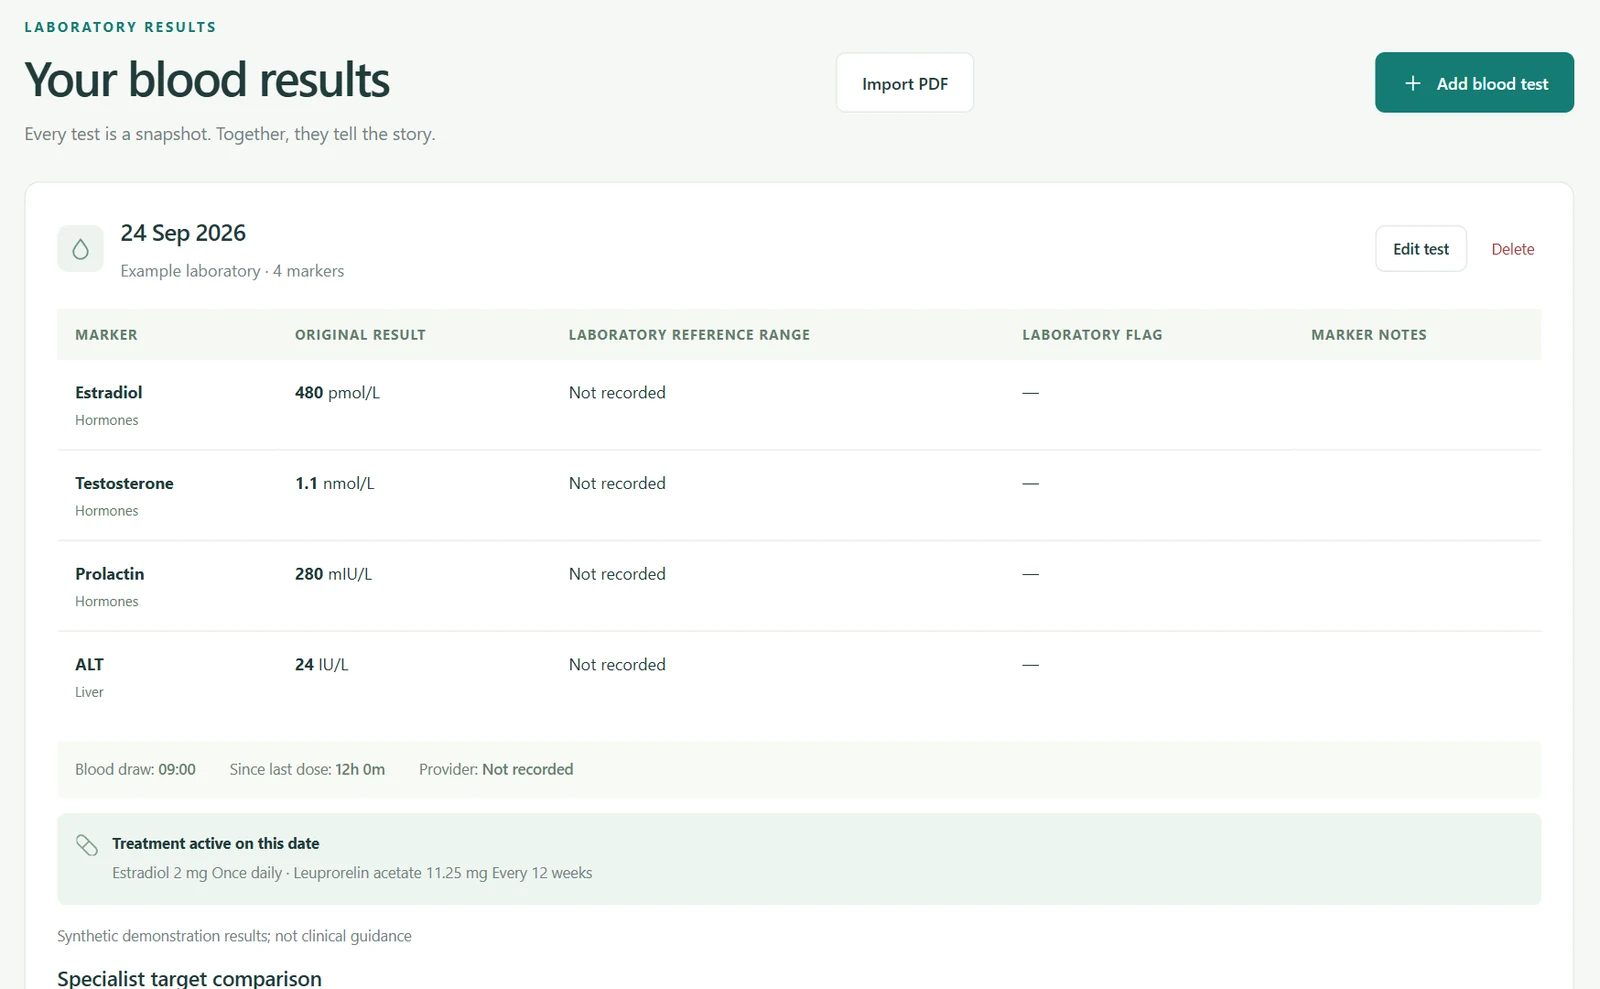1600x989 pixels.
Task: Click the blood drop icon beside 24 Sep 2026
Action: pyautogui.click(x=80, y=249)
